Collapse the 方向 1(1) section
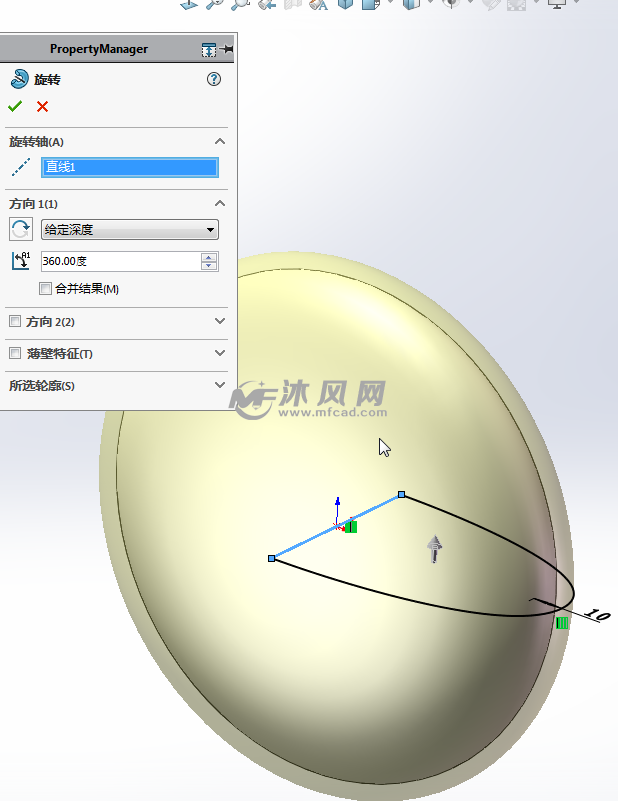Image resolution: width=618 pixels, height=801 pixels. point(220,203)
